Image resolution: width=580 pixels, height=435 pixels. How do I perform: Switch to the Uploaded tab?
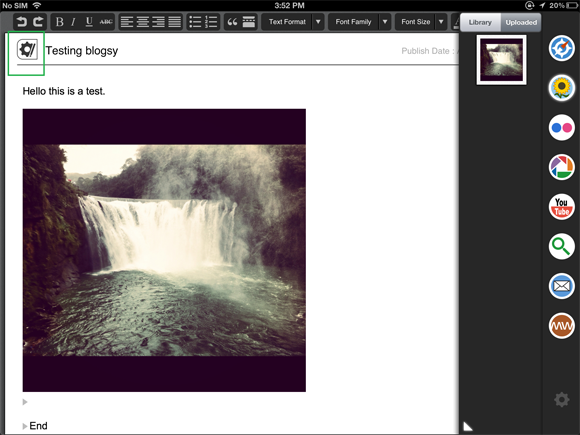[x=521, y=22]
